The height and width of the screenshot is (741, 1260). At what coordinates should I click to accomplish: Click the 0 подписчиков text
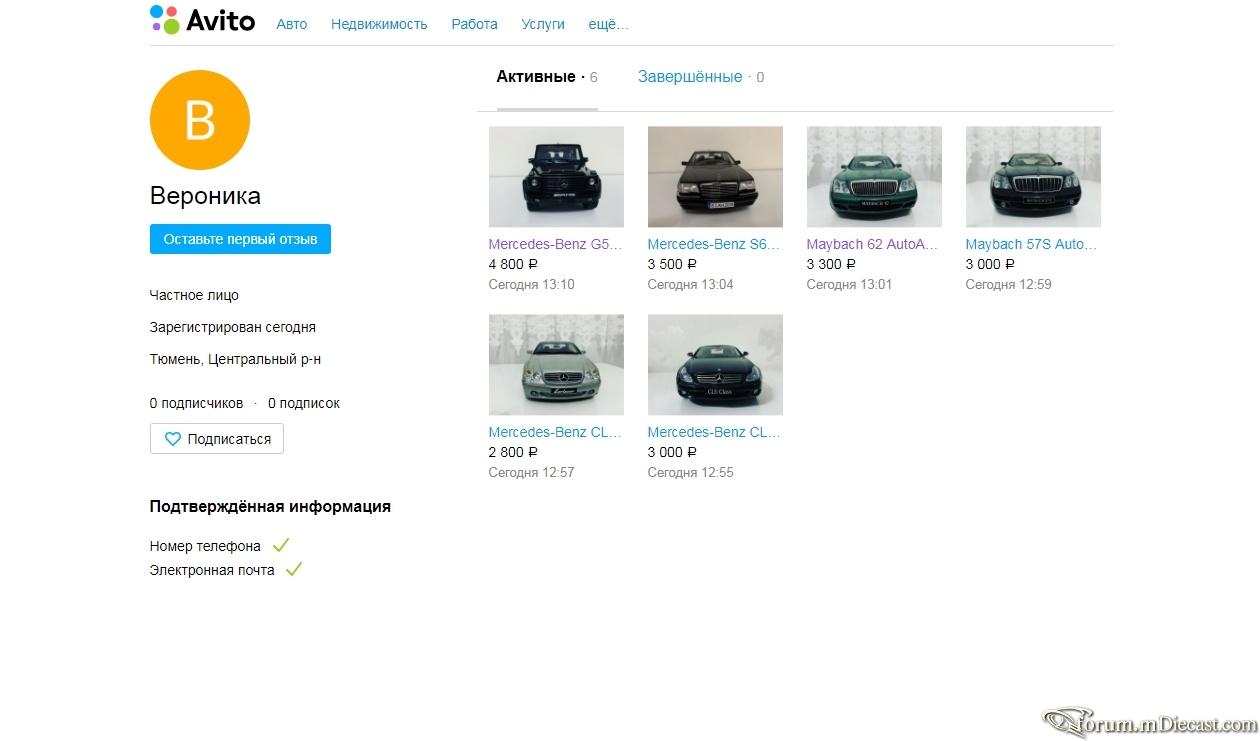196,403
